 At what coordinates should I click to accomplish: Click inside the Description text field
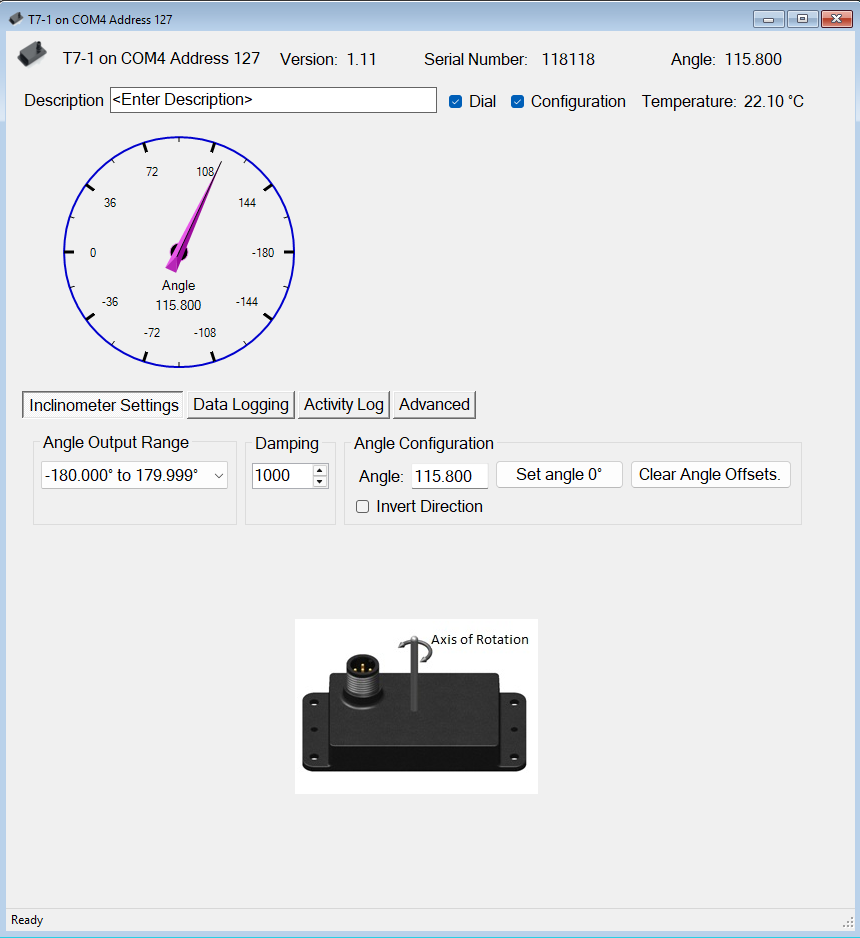pyautogui.click(x=272, y=100)
